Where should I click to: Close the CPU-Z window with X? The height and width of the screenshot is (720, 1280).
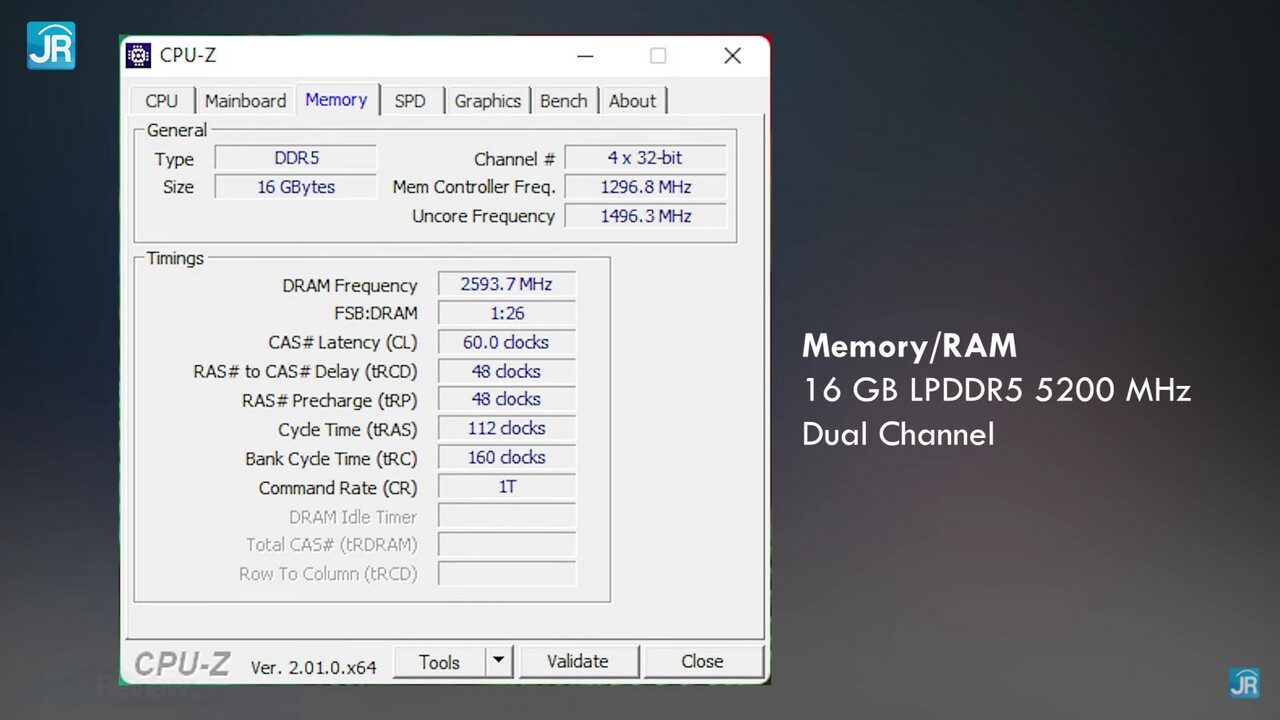[732, 56]
